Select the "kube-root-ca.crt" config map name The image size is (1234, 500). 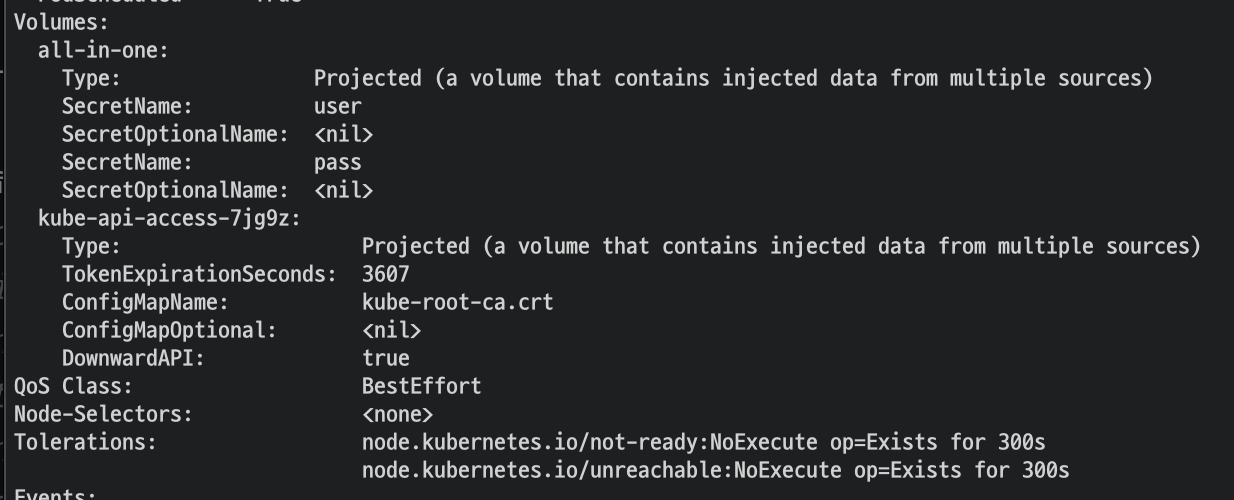coord(457,302)
